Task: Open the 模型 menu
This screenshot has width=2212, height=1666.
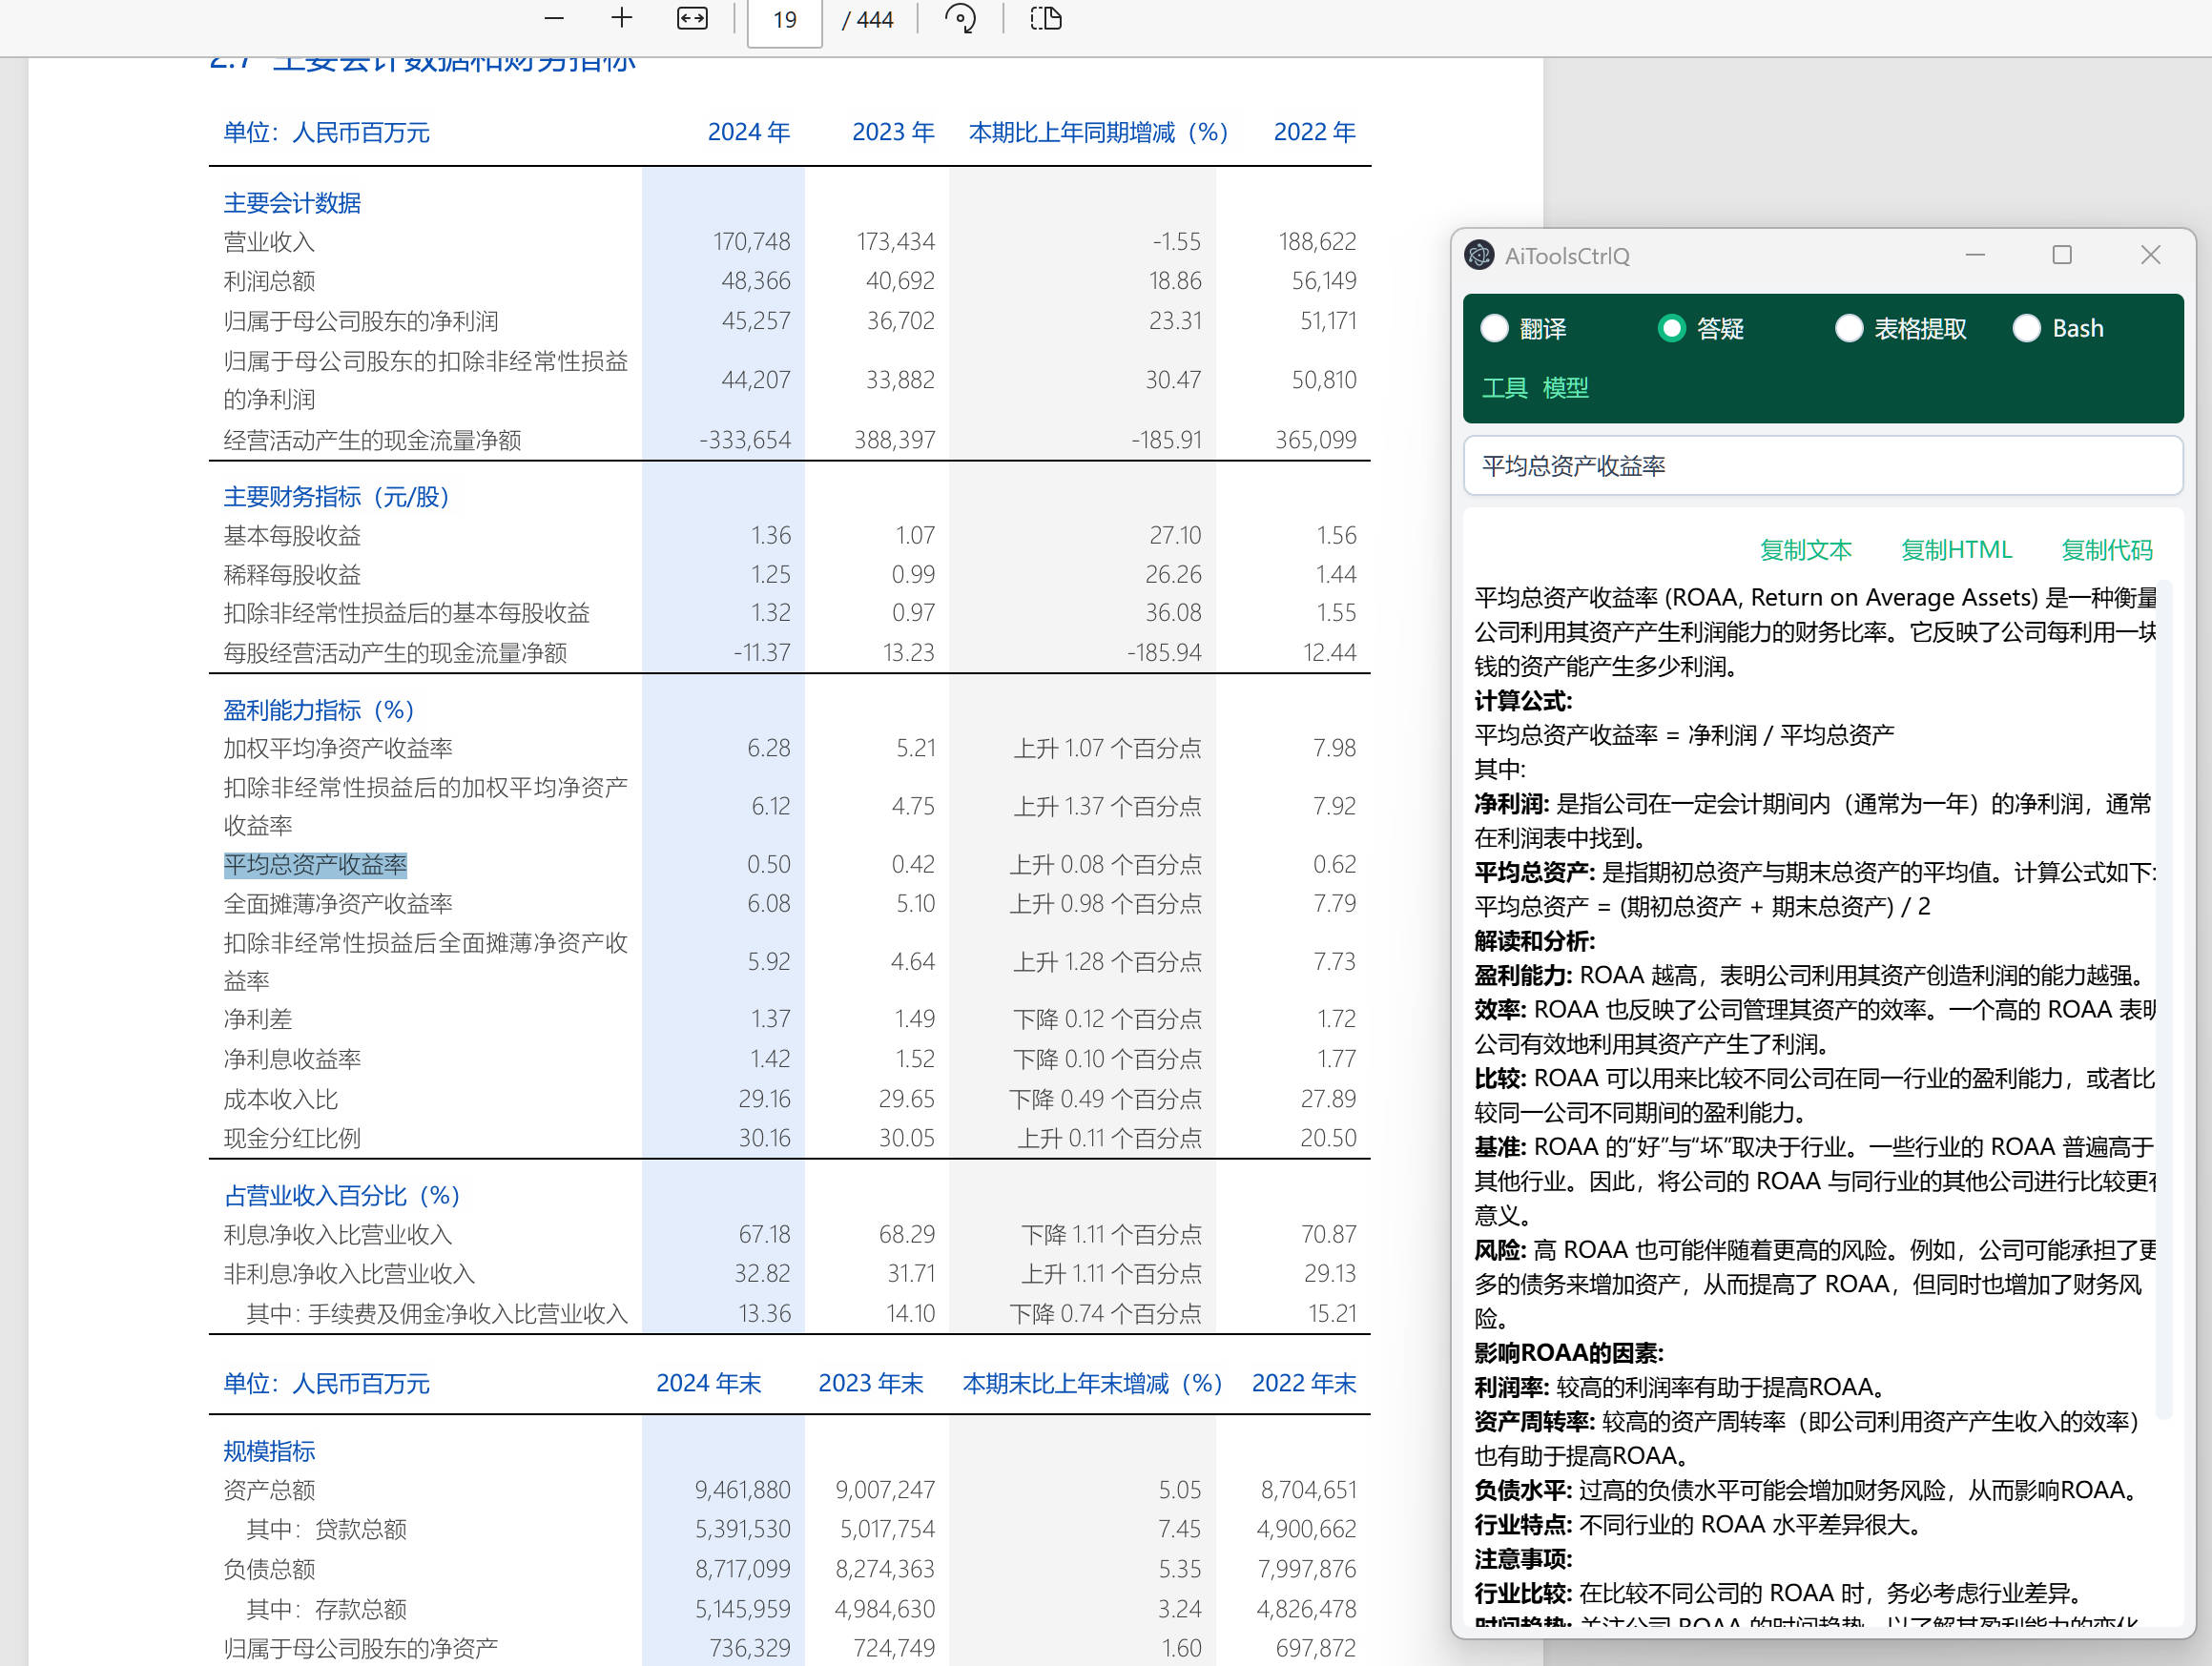Action: click(1565, 387)
